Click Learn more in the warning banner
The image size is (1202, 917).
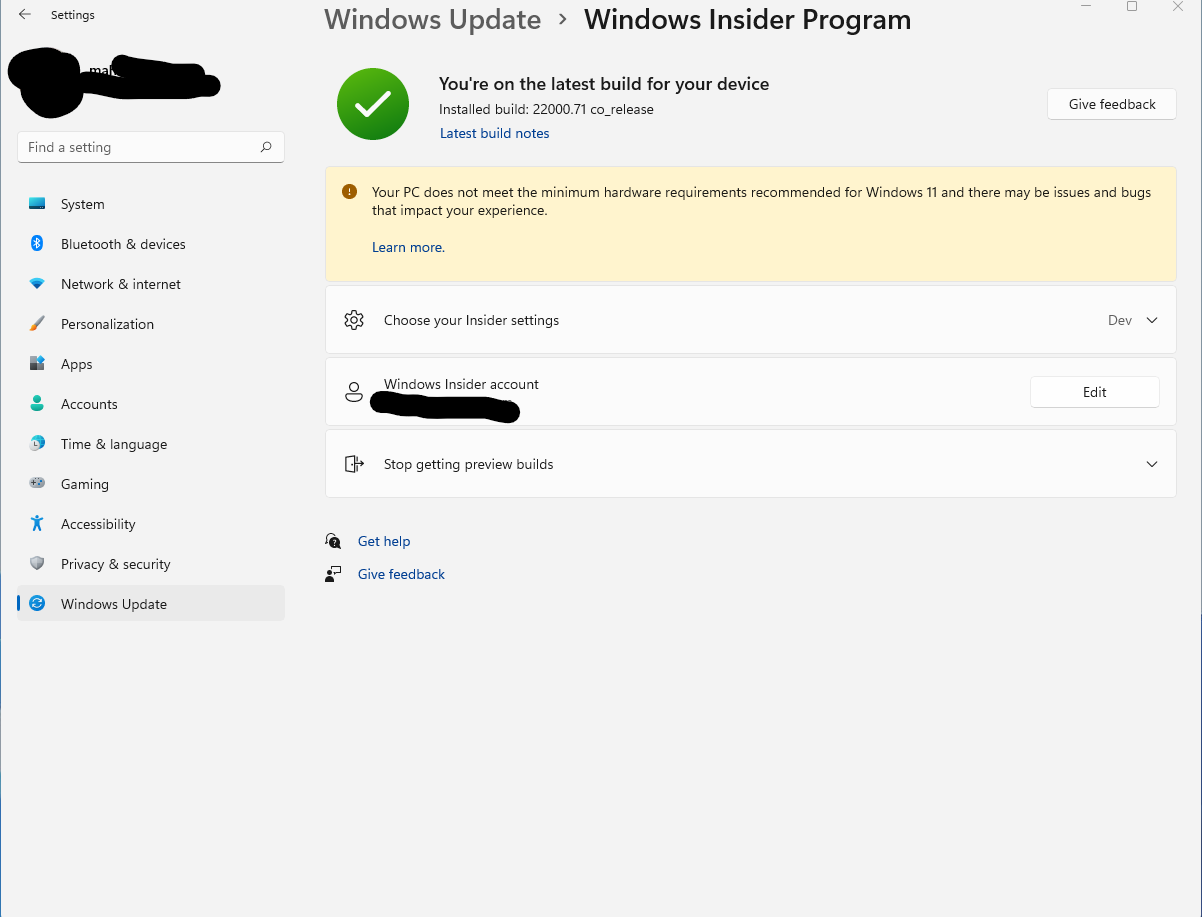pyautogui.click(x=408, y=247)
